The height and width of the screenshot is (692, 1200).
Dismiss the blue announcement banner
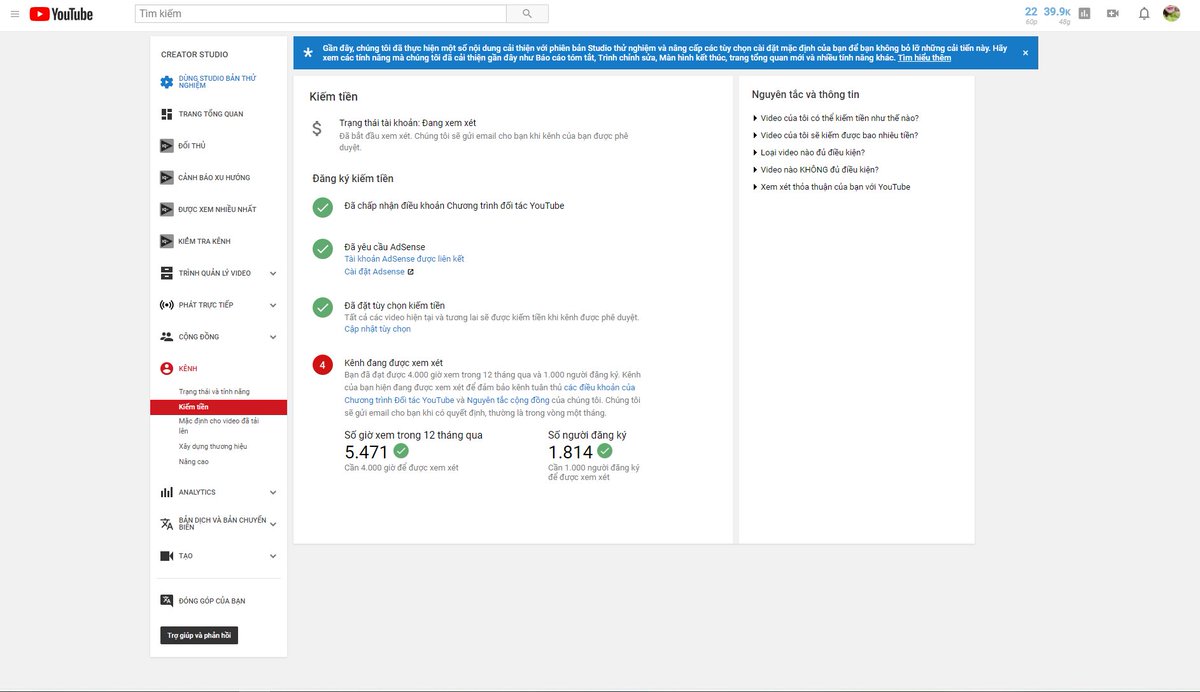[x=1025, y=53]
